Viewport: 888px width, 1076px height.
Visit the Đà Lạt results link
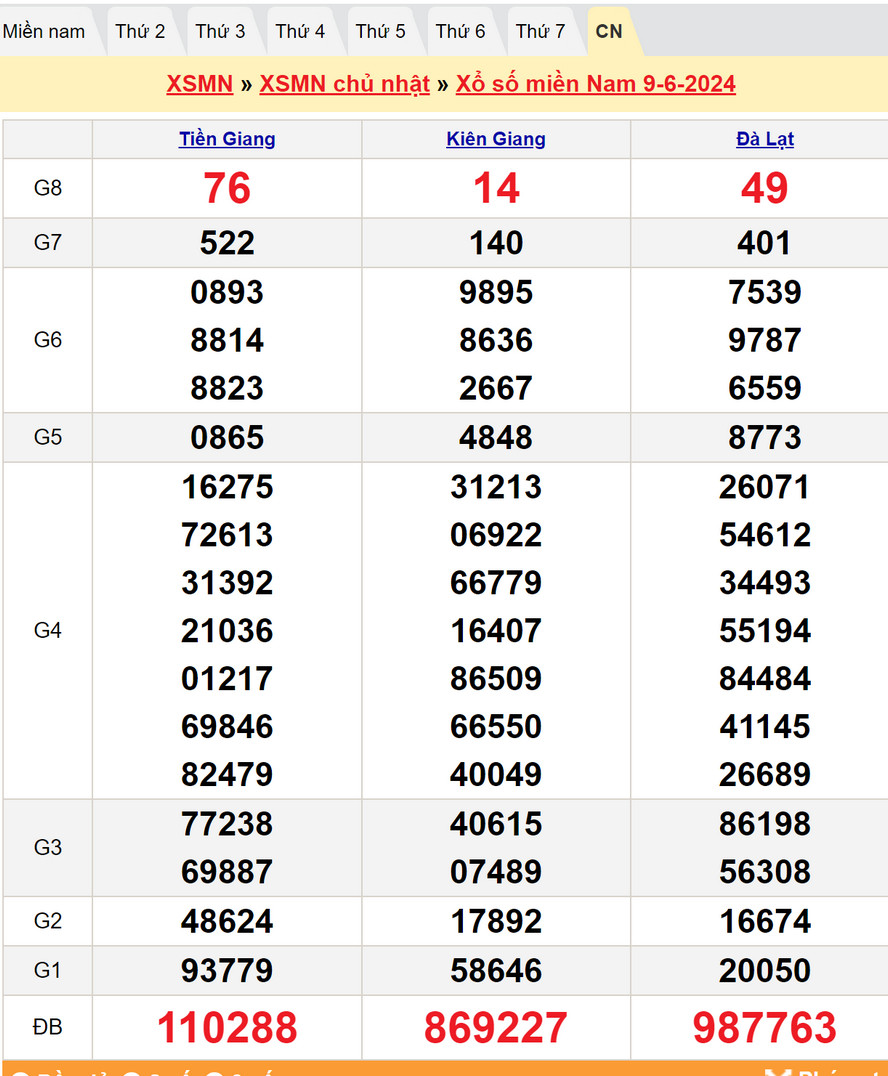click(765, 139)
